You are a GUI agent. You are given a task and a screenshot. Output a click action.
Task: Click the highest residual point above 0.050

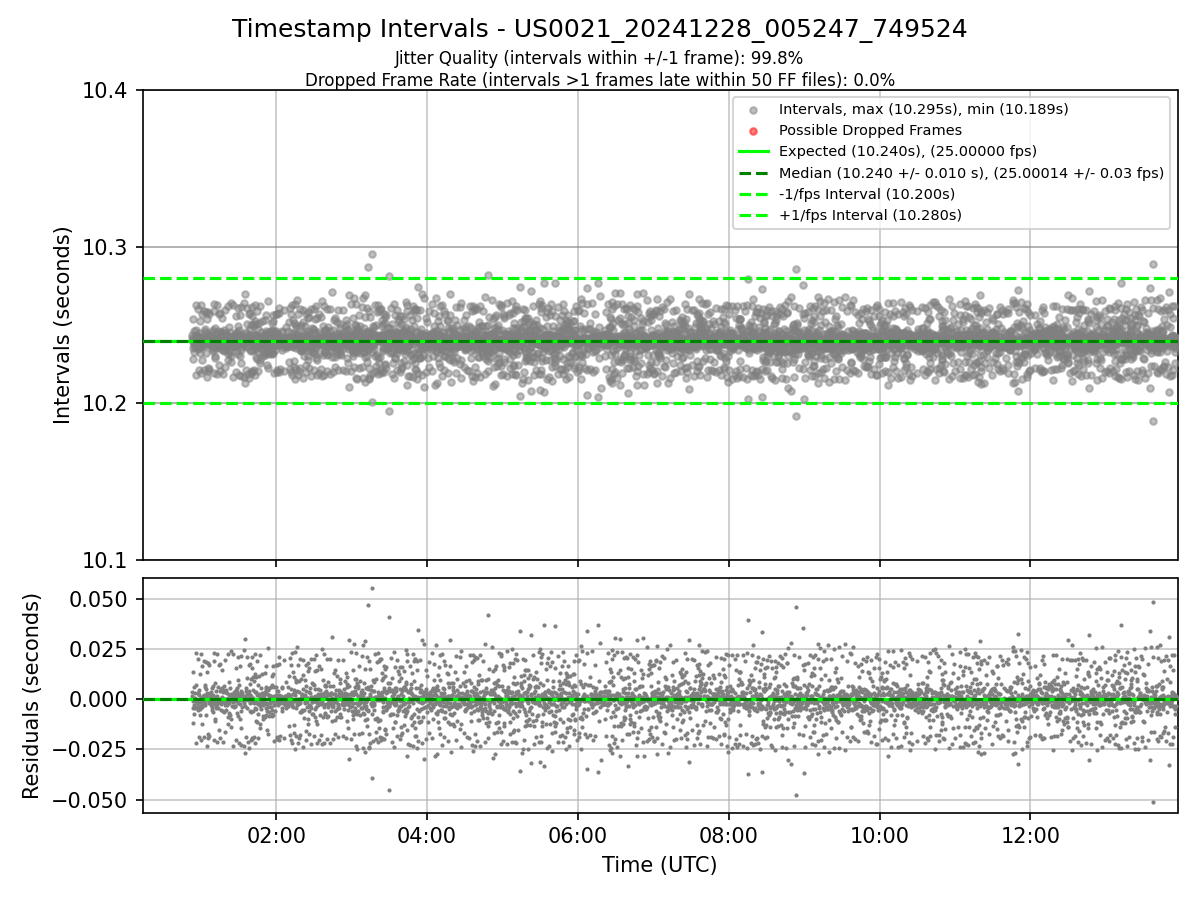[372, 588]
